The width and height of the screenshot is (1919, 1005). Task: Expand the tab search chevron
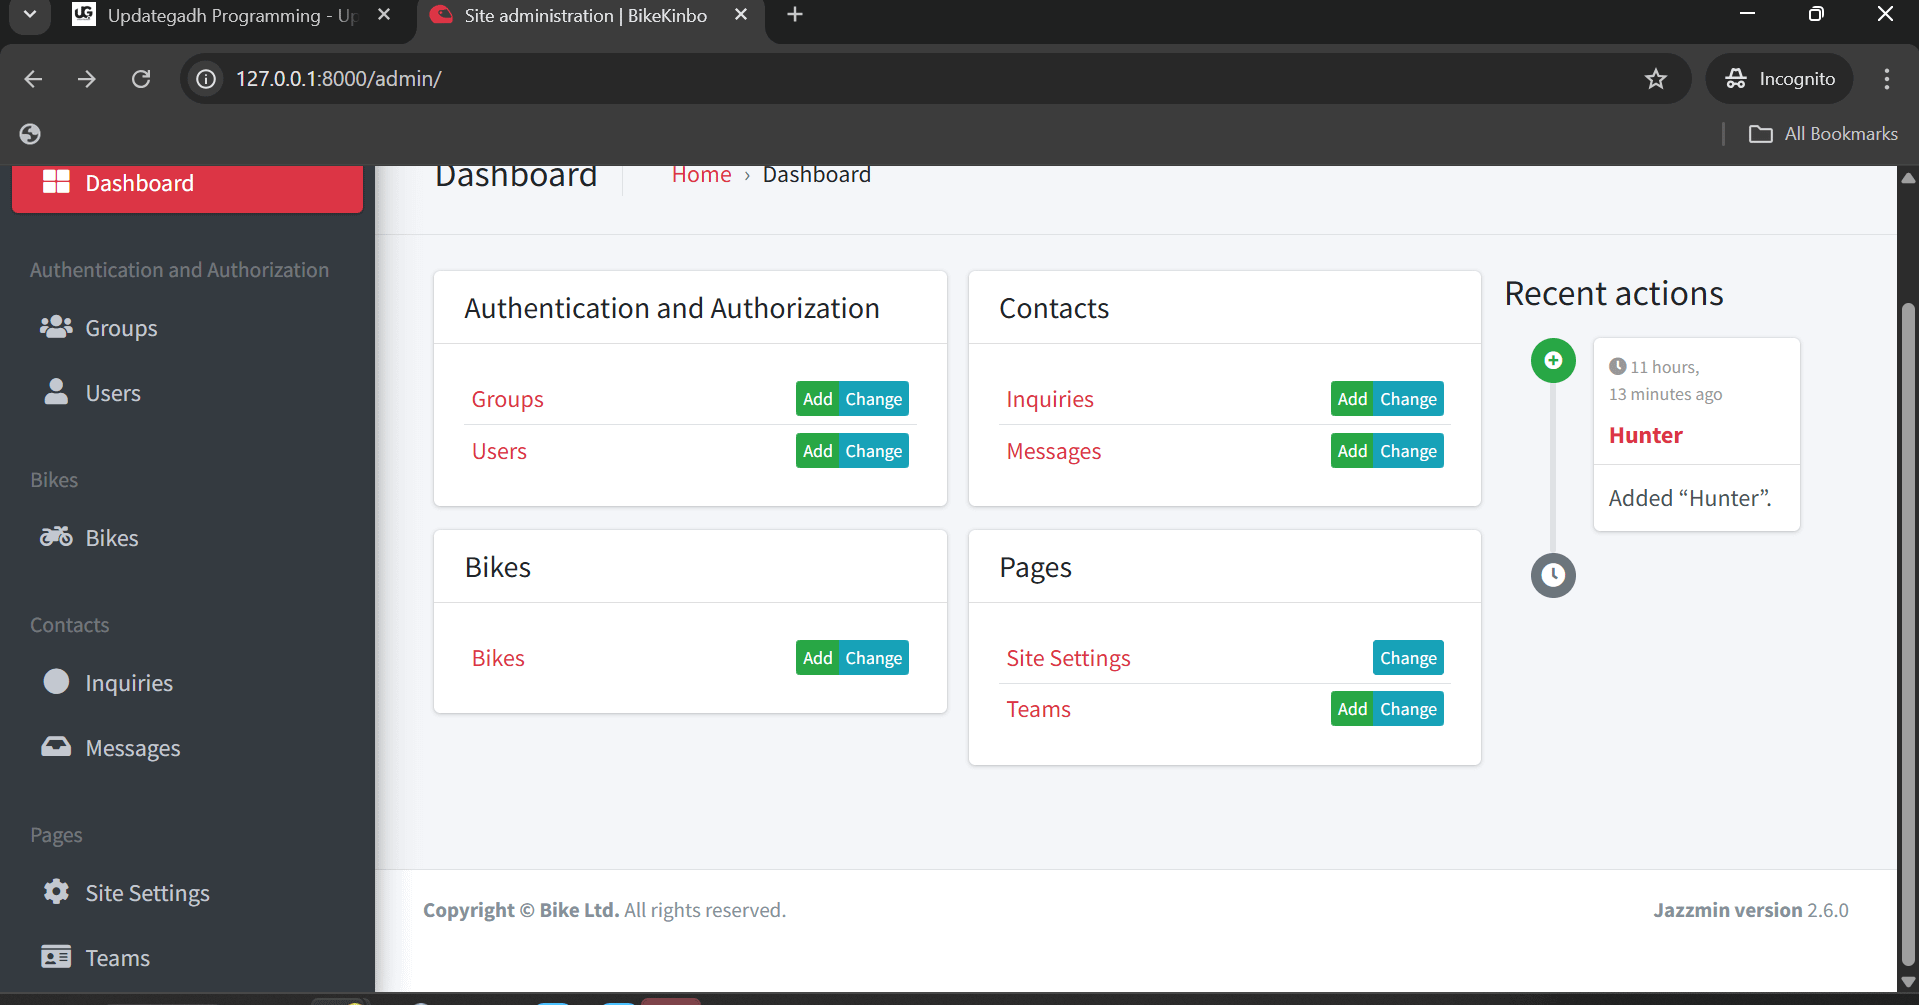click(28, 15)
